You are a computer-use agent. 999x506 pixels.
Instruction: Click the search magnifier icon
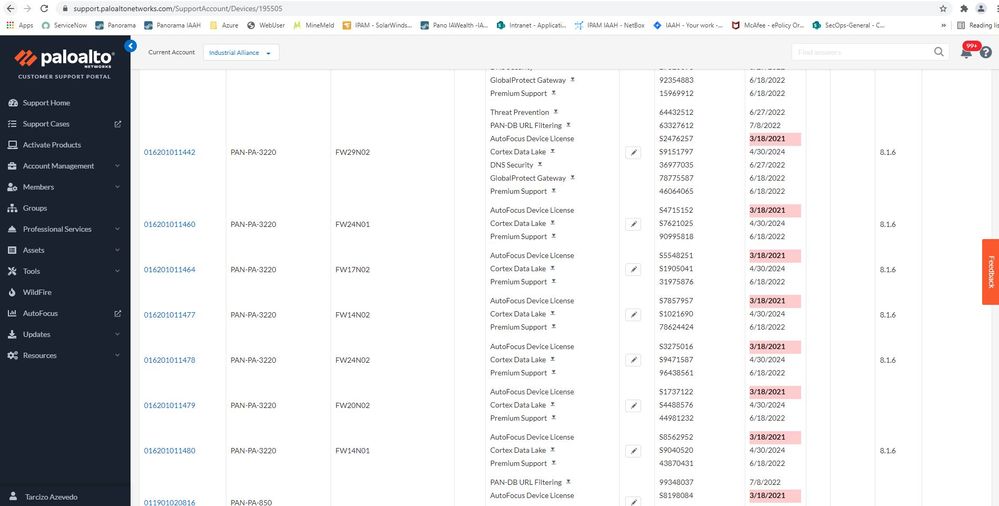coord(938,52)
